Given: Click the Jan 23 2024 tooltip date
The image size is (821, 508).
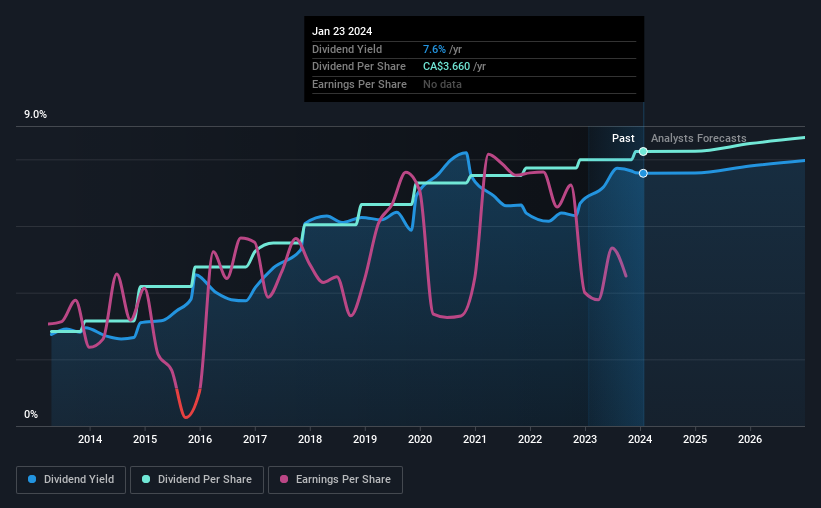Looking at the screenshot, I should [x=342, y=31].
